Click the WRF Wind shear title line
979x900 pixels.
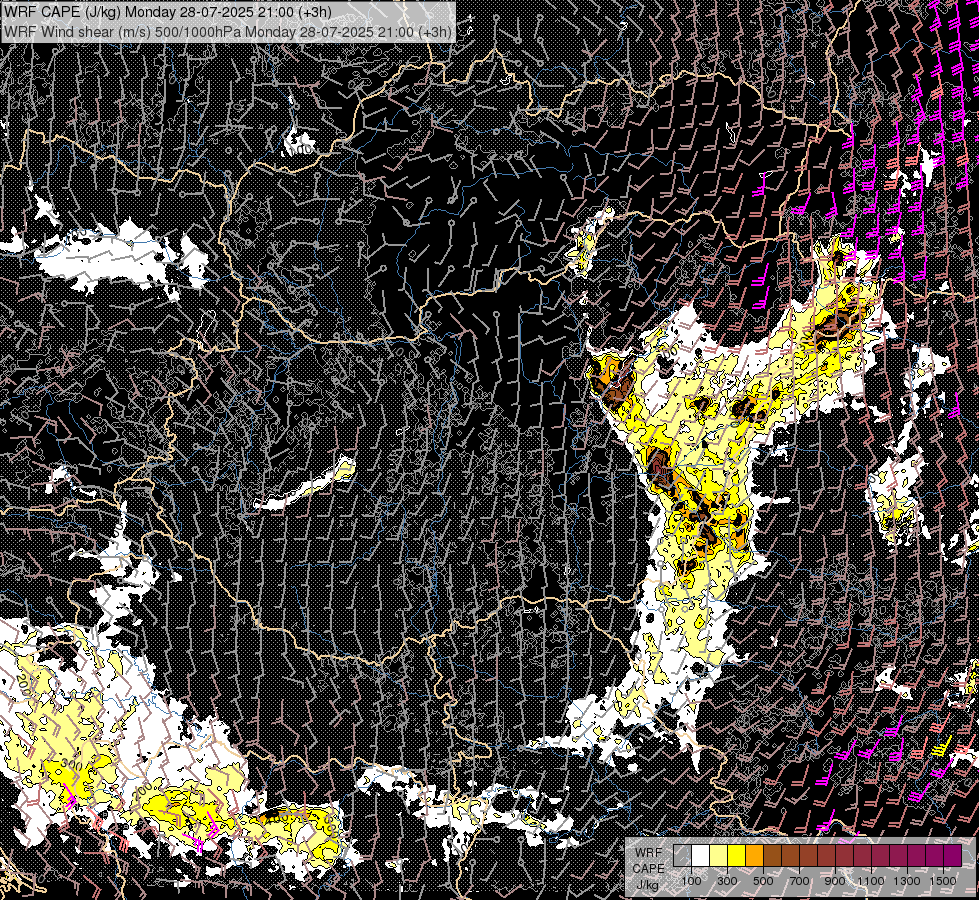[x=227, y=31]
